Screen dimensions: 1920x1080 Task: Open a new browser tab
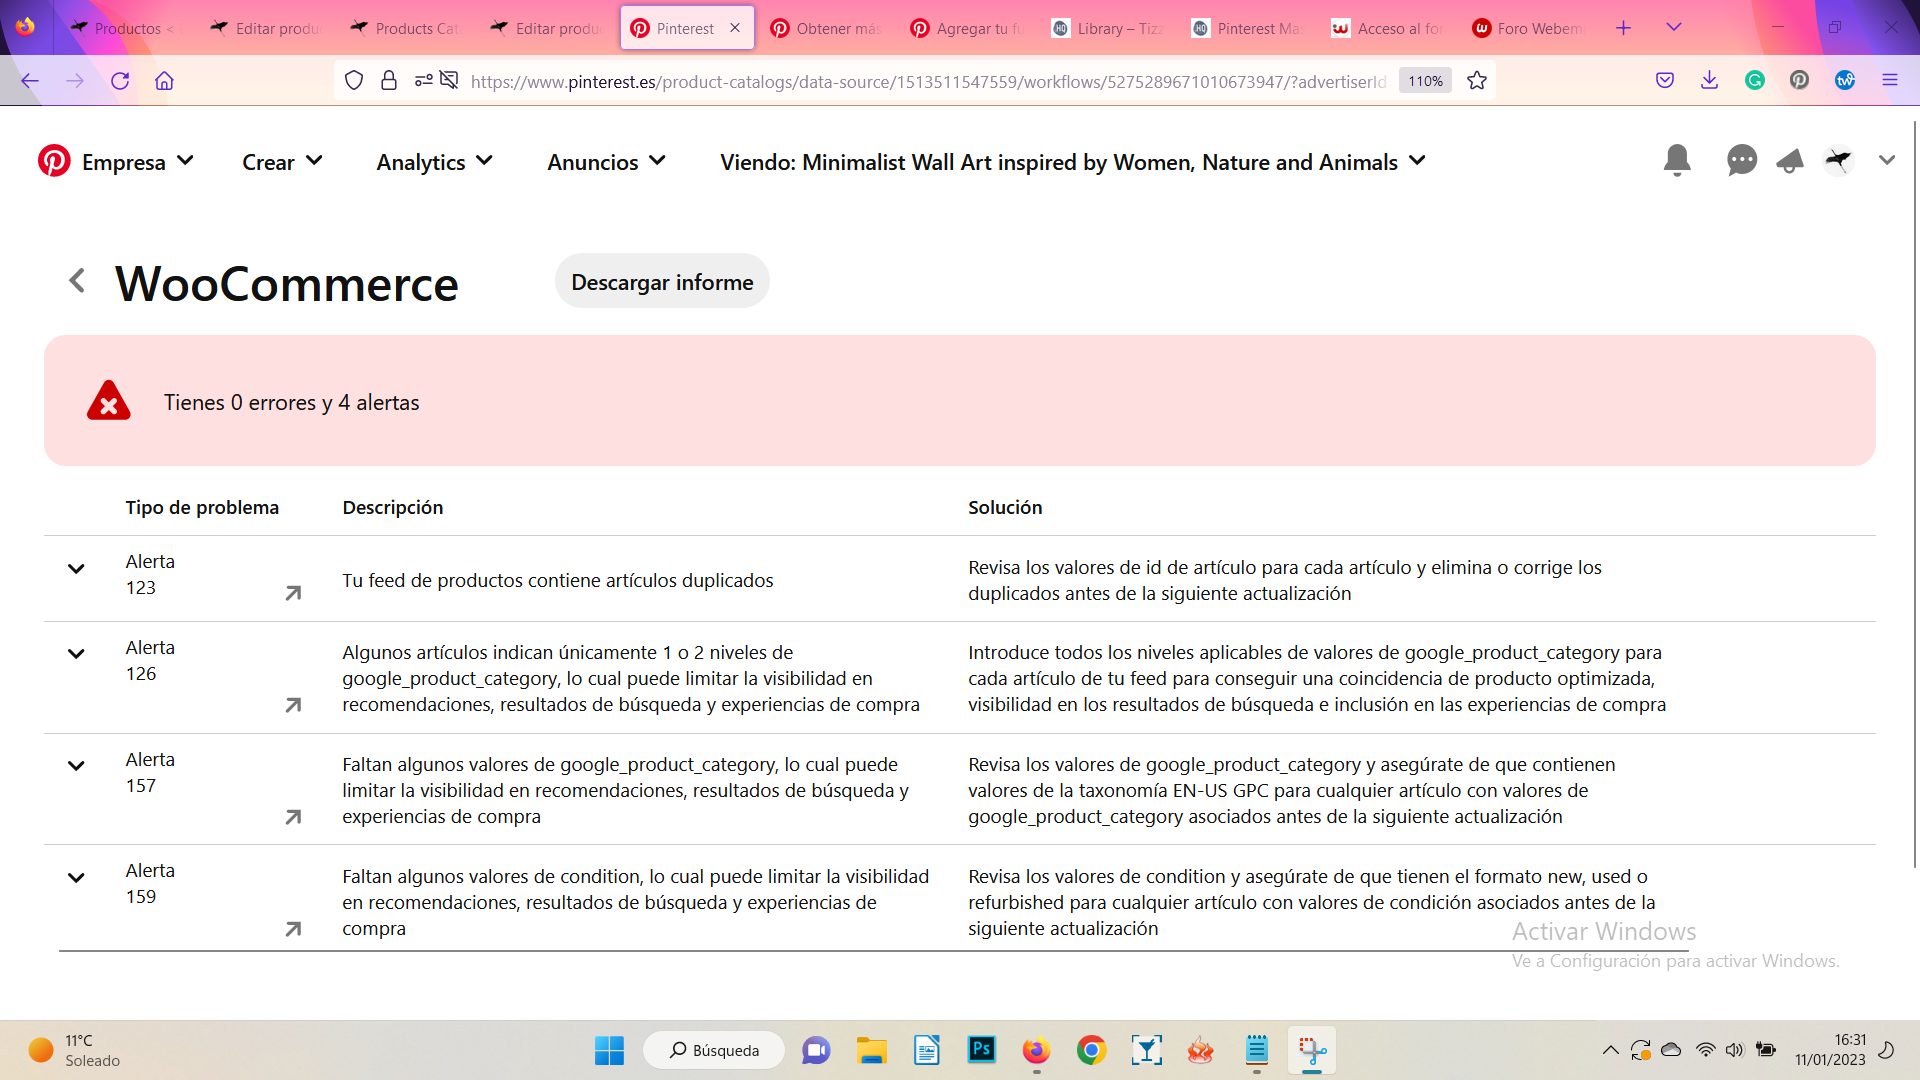1623,28
